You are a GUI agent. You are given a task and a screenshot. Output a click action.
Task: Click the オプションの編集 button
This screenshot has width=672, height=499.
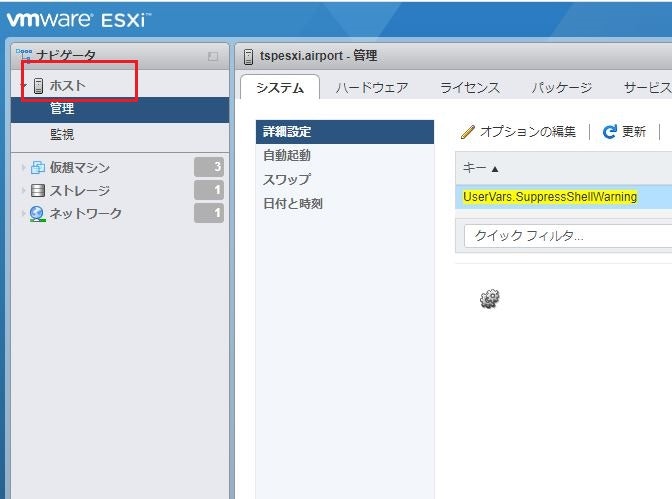(518, 132)
